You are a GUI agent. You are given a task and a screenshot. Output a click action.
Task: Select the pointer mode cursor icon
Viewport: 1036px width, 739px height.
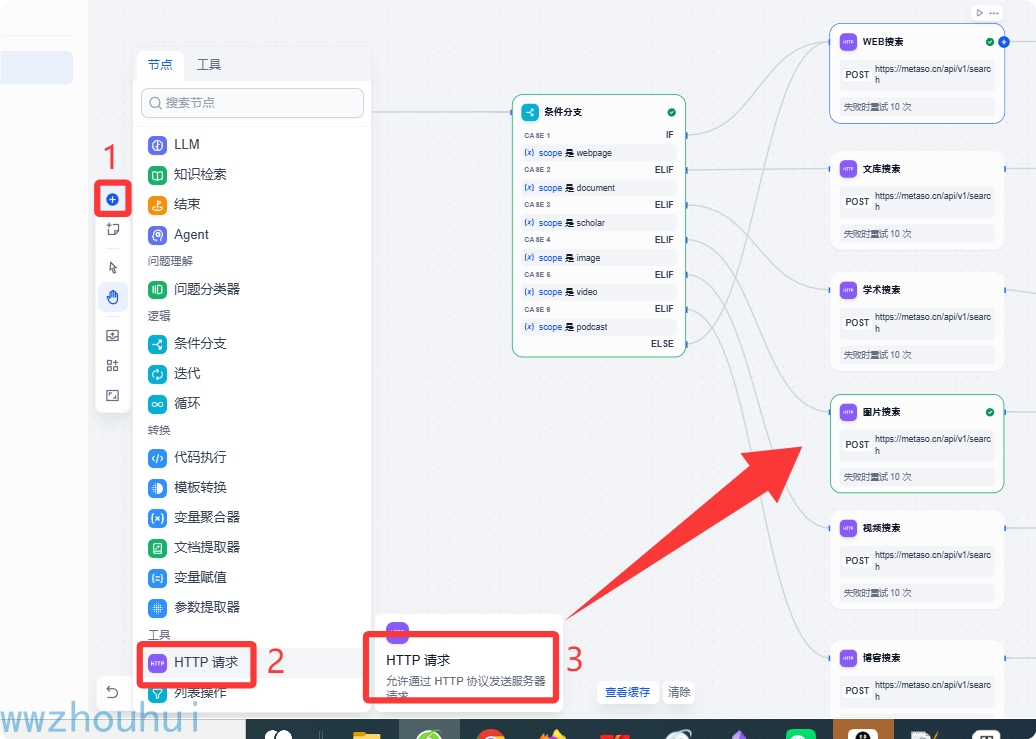[112, 267]
